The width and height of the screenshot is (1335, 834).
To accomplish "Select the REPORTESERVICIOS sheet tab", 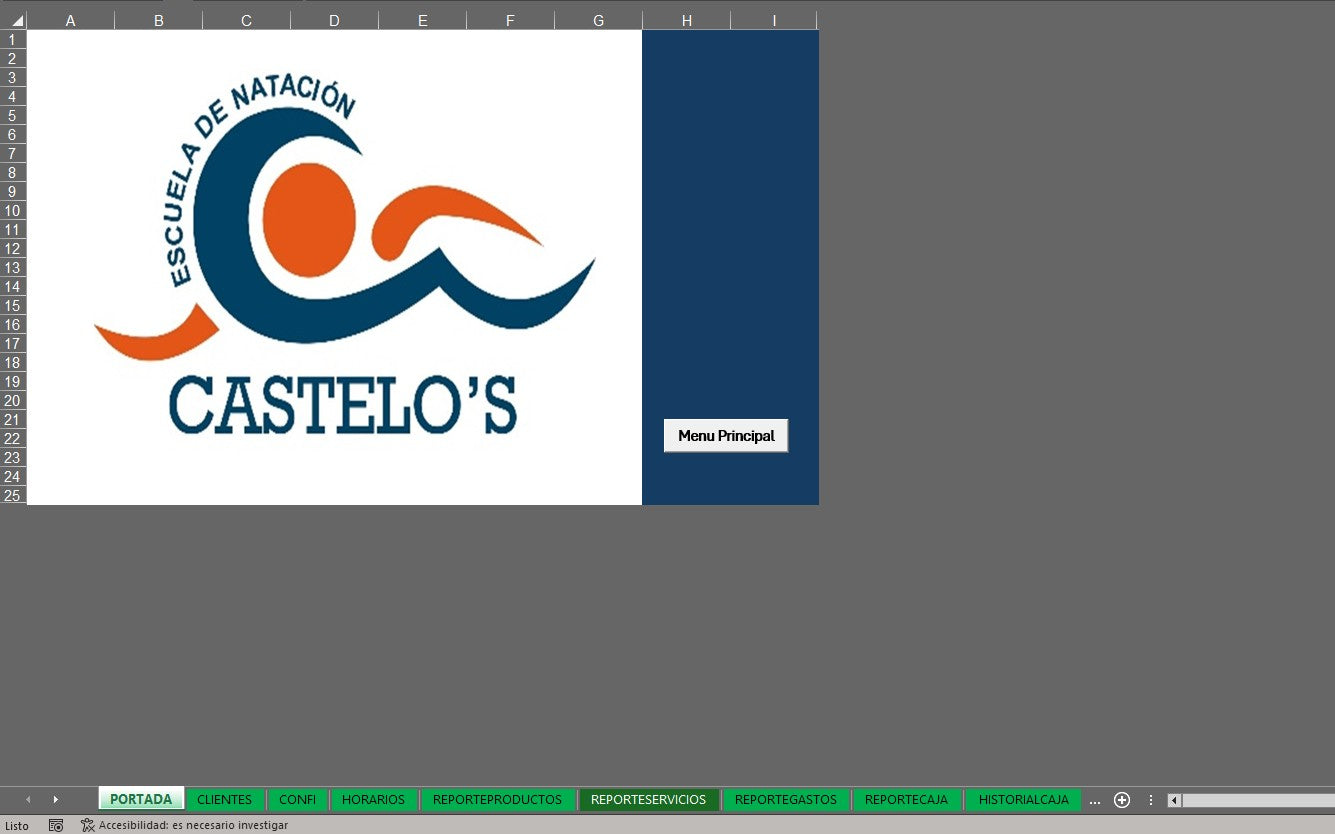I will [648, 799].
